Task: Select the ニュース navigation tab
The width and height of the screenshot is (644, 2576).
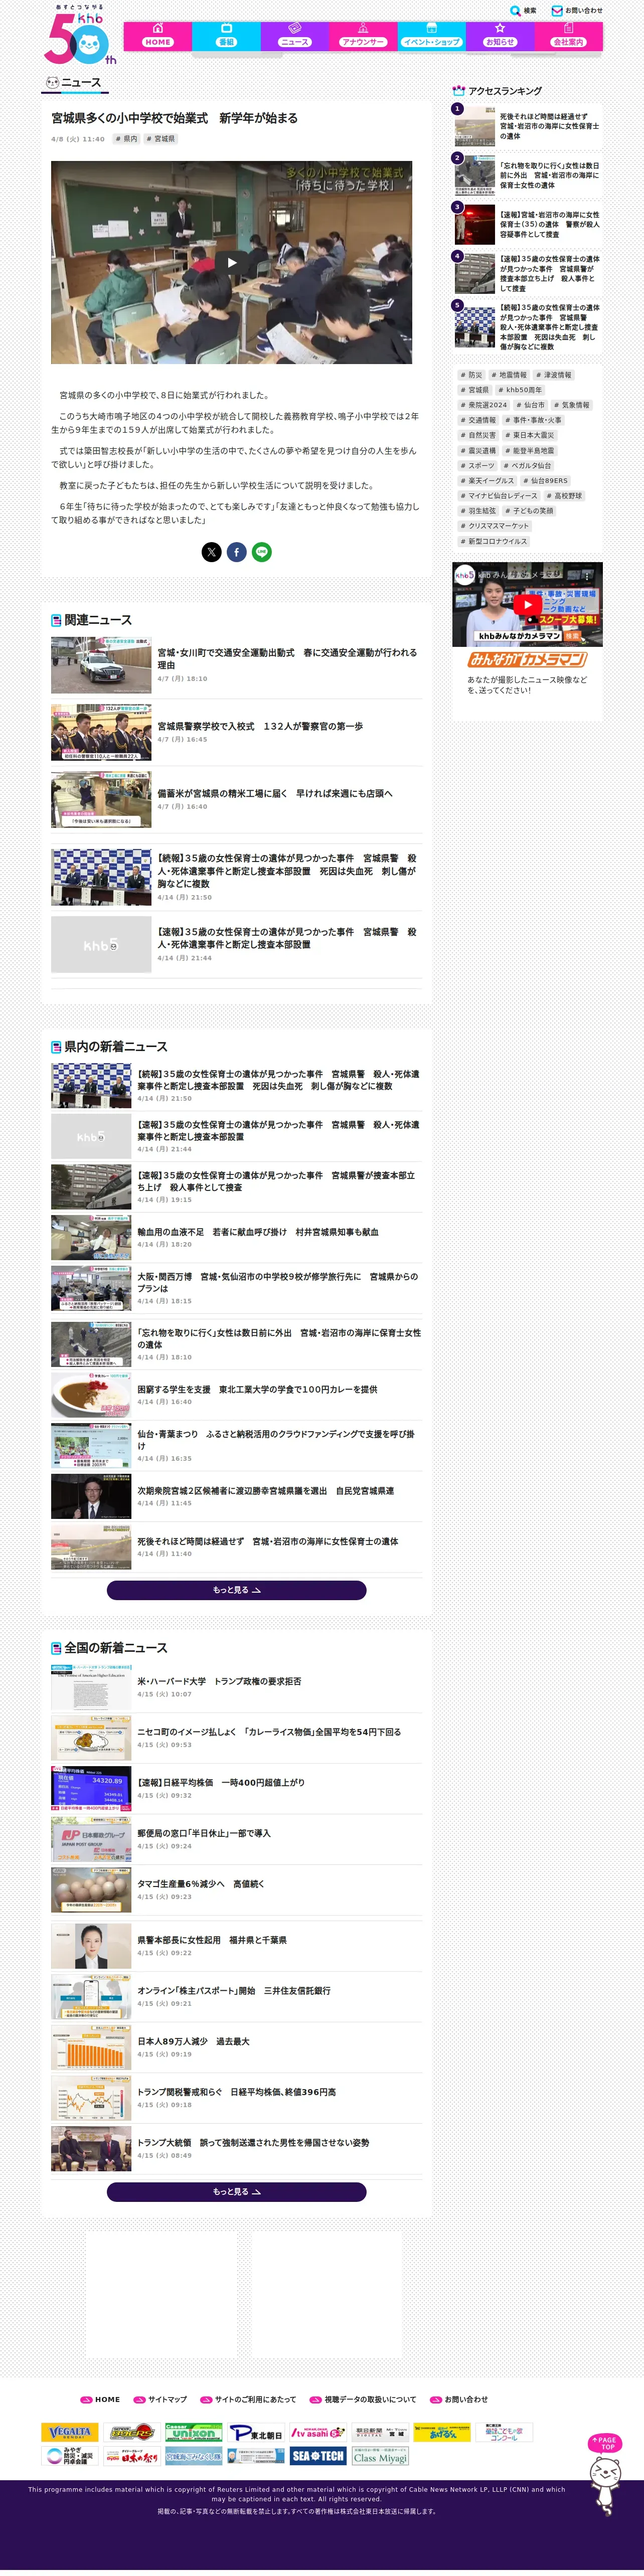Action: [295, 35]
